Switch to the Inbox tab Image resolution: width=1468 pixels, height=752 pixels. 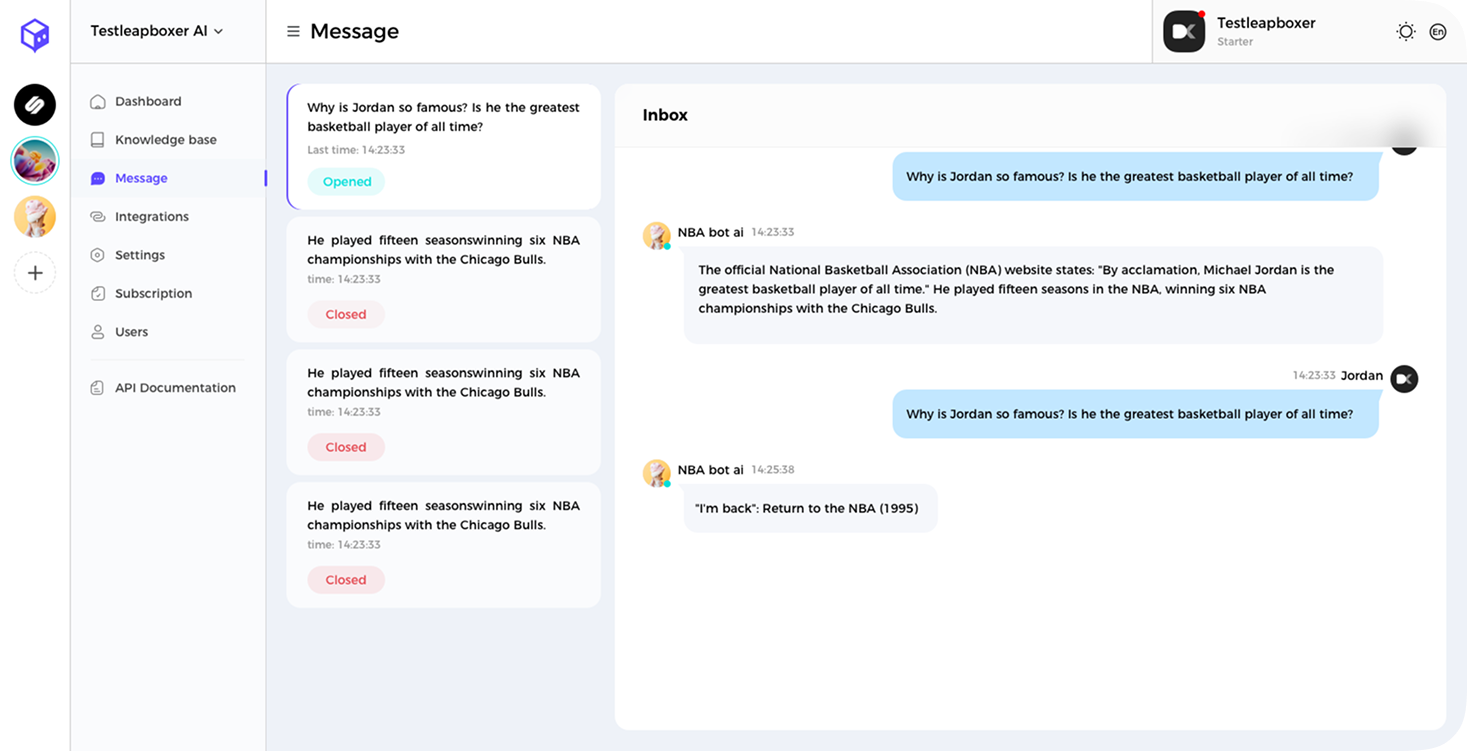click(664, 114)
